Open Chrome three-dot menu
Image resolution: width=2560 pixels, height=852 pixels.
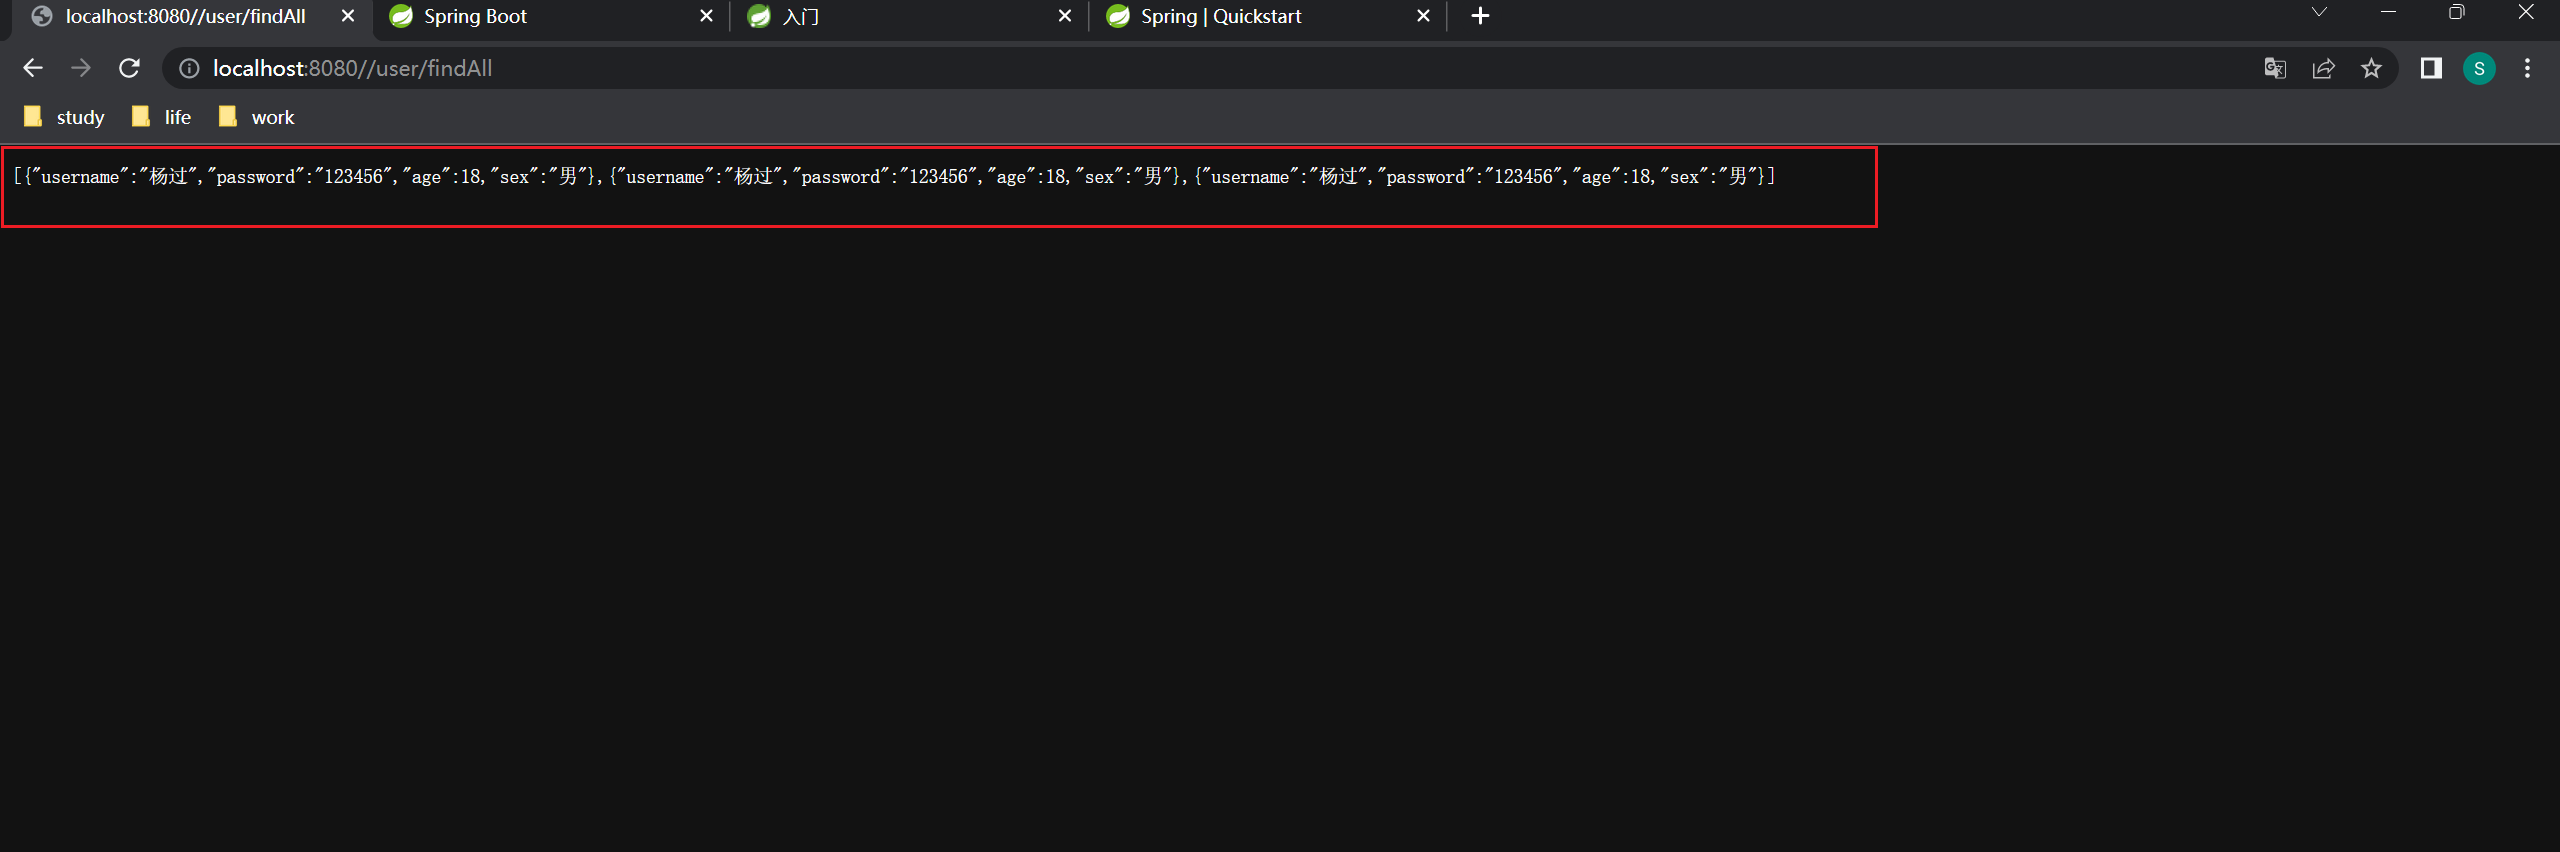point(2527,68)
